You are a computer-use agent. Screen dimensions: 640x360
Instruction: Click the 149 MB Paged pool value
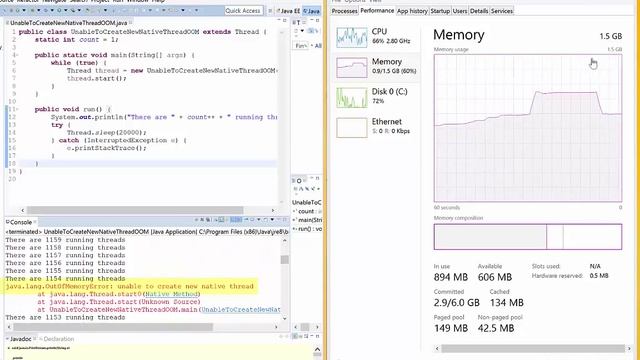point(451,328)
